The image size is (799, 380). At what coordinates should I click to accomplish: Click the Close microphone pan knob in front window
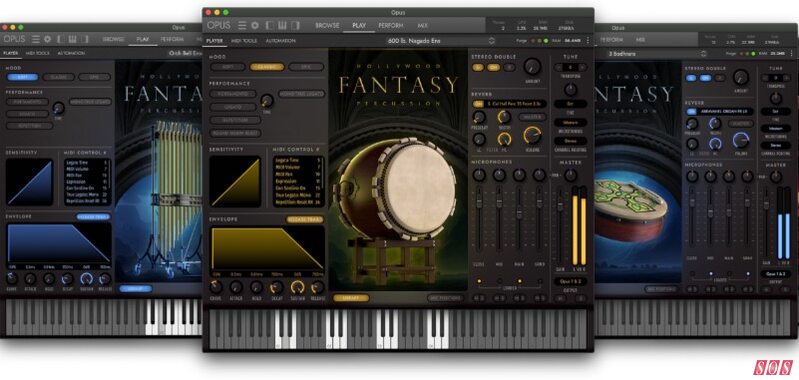(479, 175)
